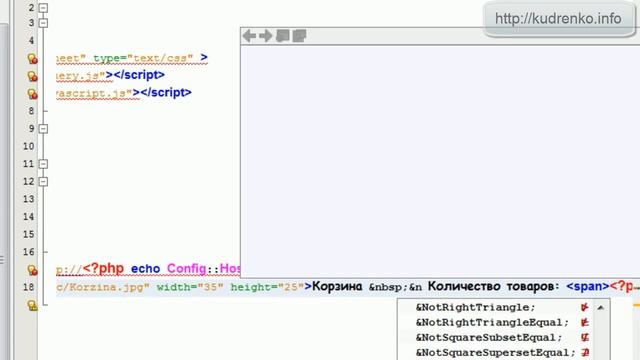Click the closing </script> tag on the ery.js line

[x=139, y=75]
